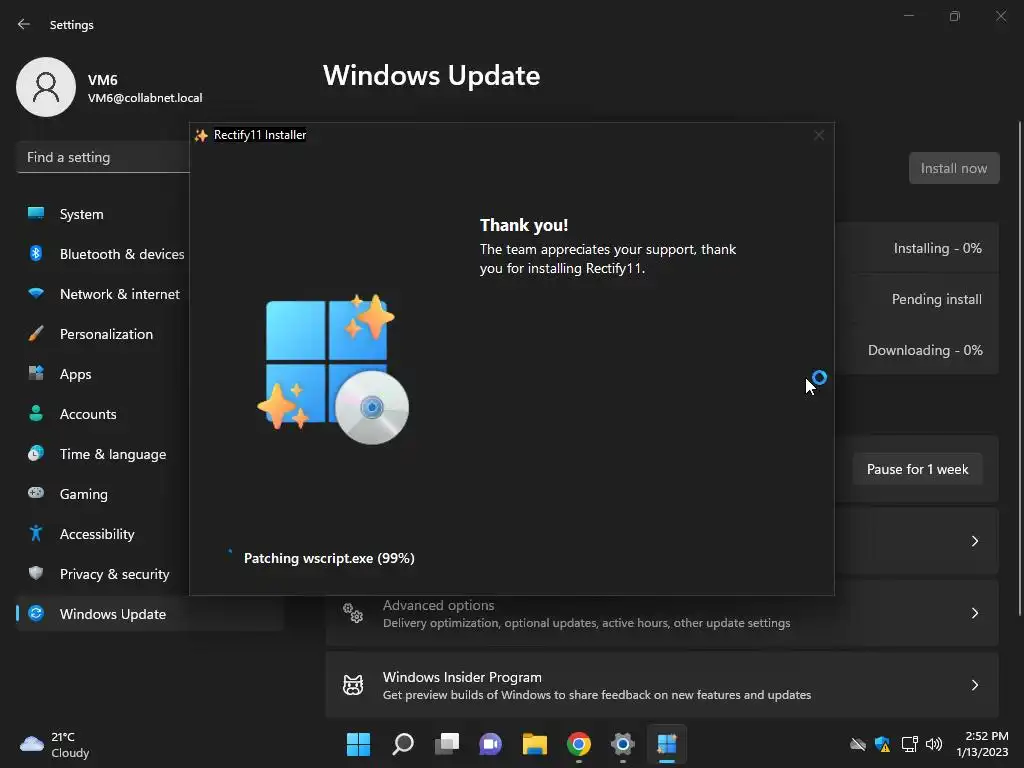Click the Accessibility figure icon

click(36, 534)
